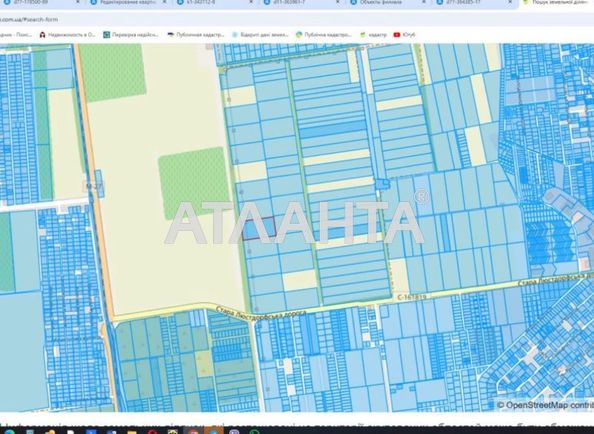
Task: Select the red-outlined land parcel on map
Action: (259, 228)
